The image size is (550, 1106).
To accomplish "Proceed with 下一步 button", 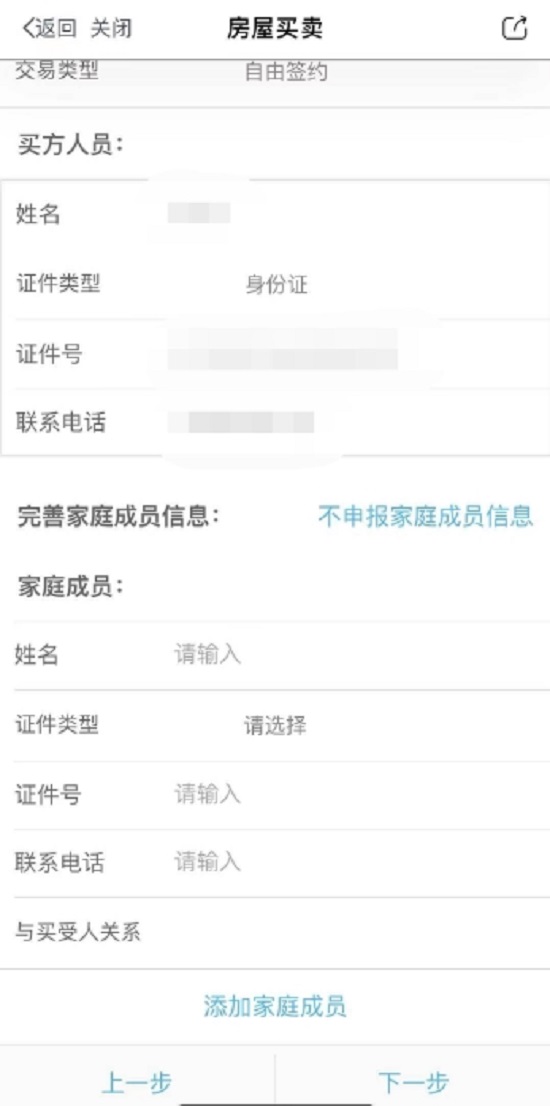I will coord(413,1082).
